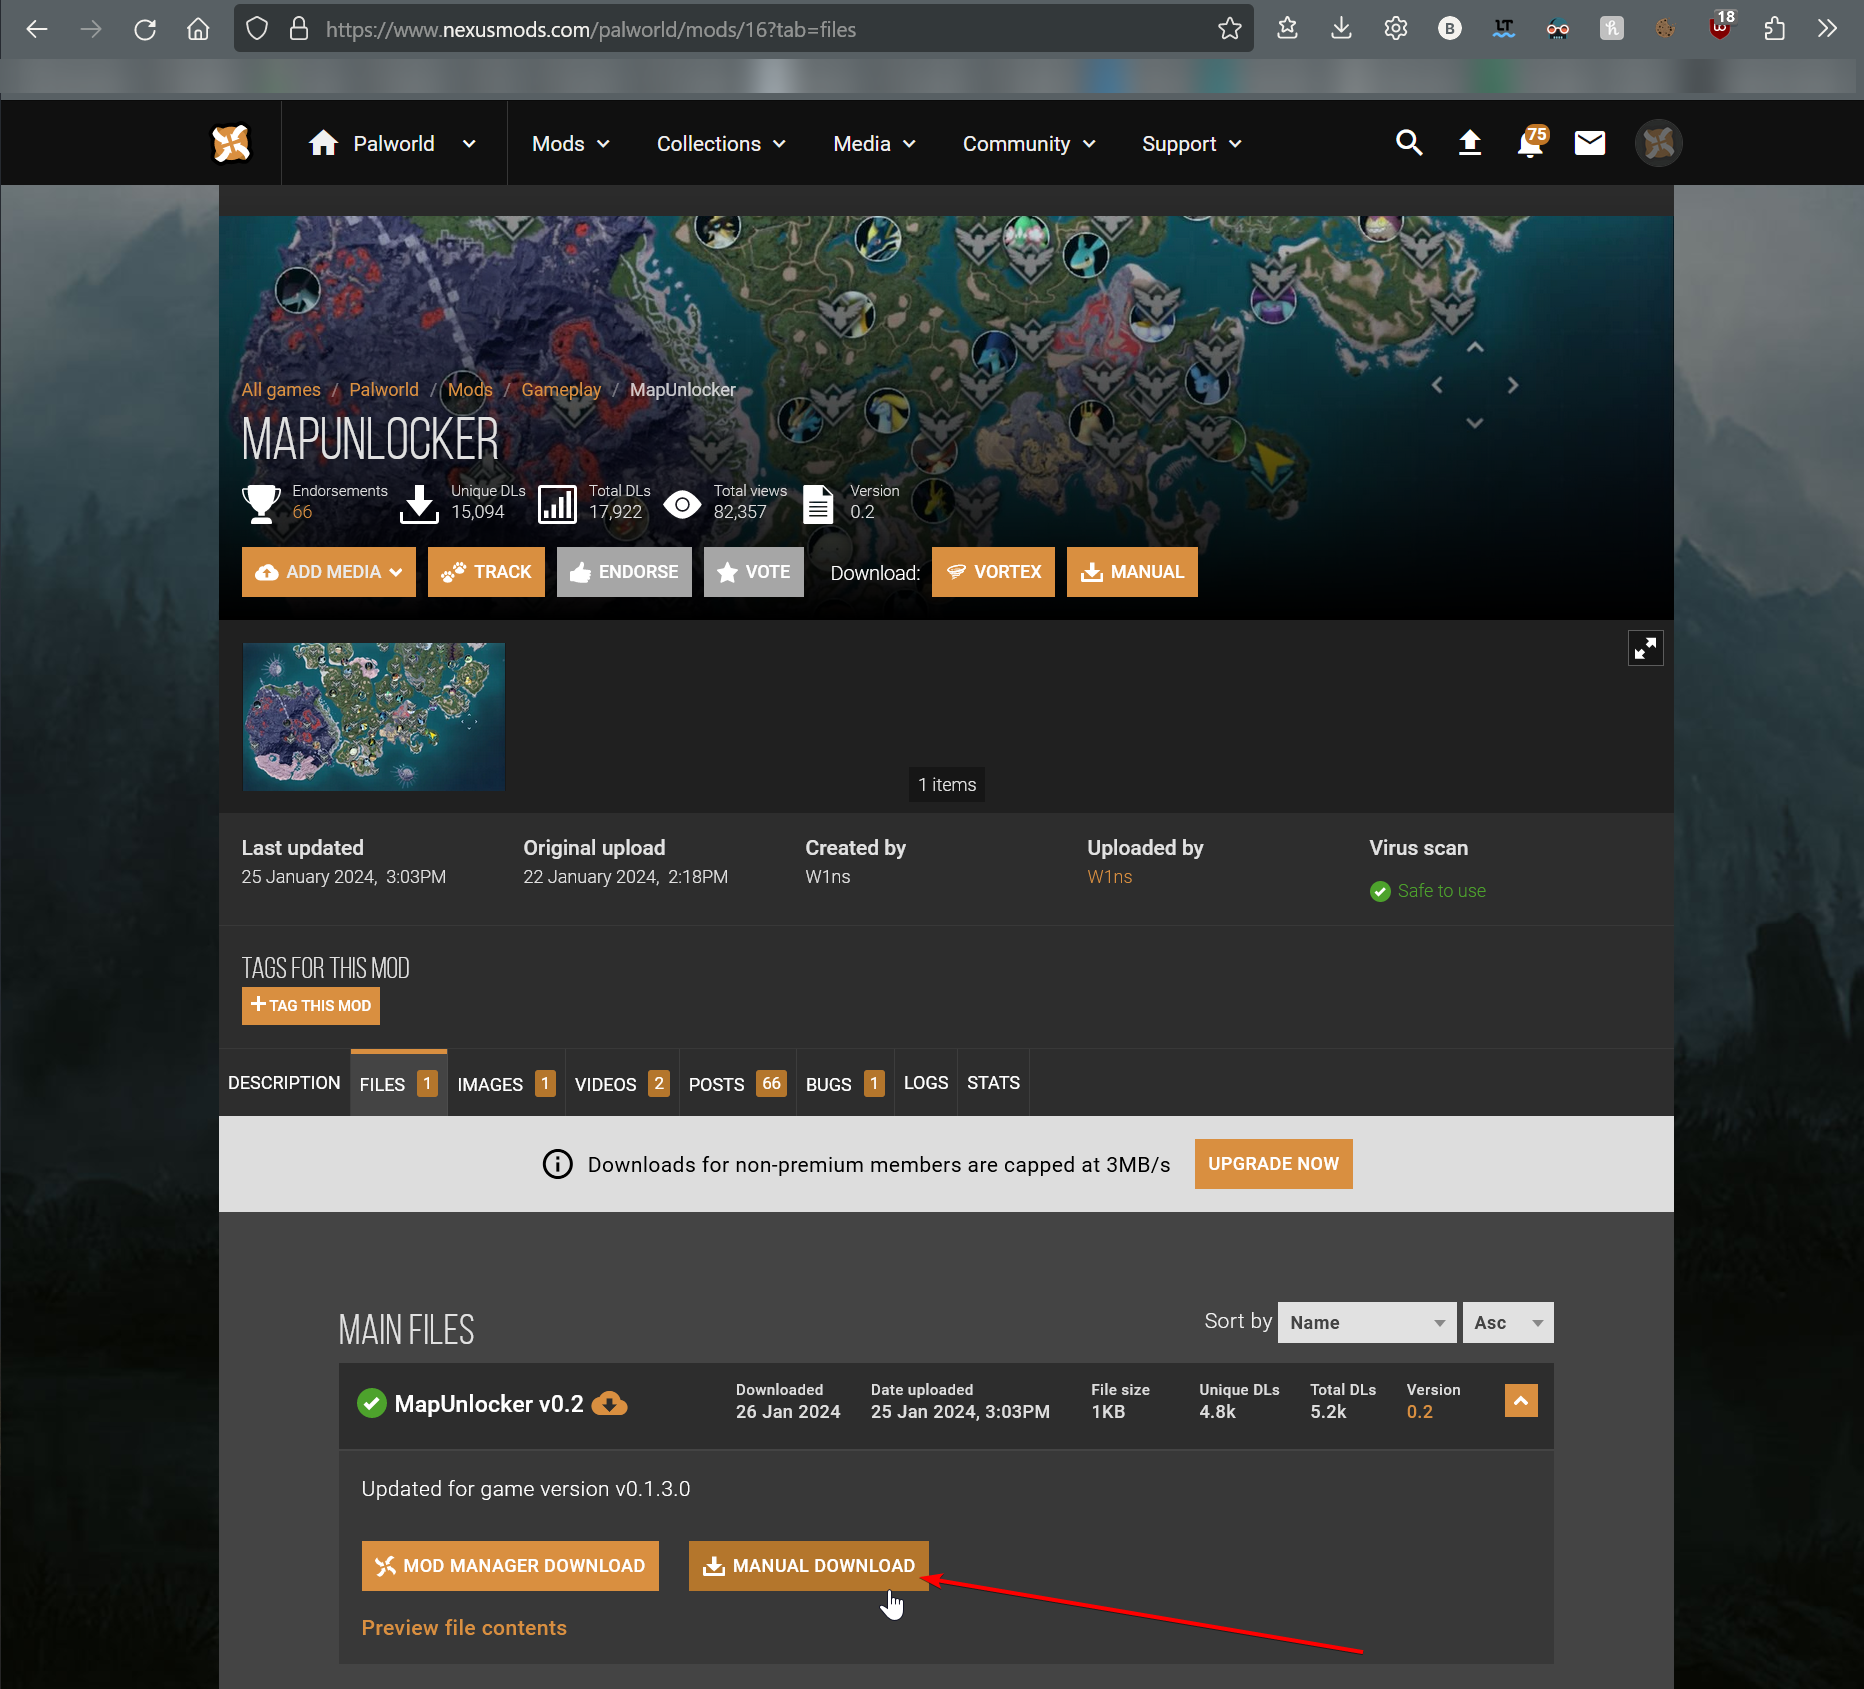Switch to the Posts tab
This screenshot has width=1864, height=1689.
coord(737,1084)
